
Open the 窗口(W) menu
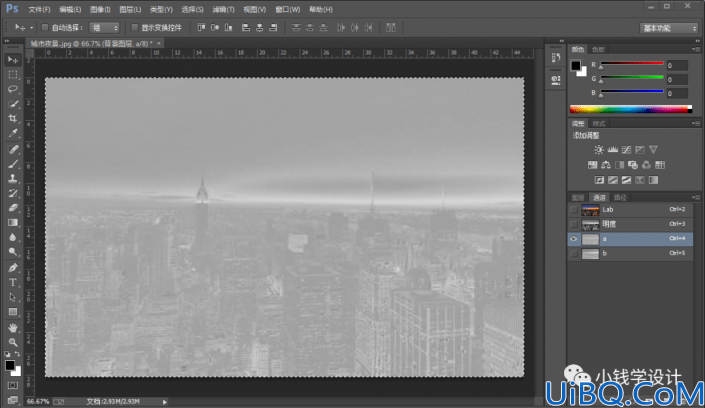288,9
